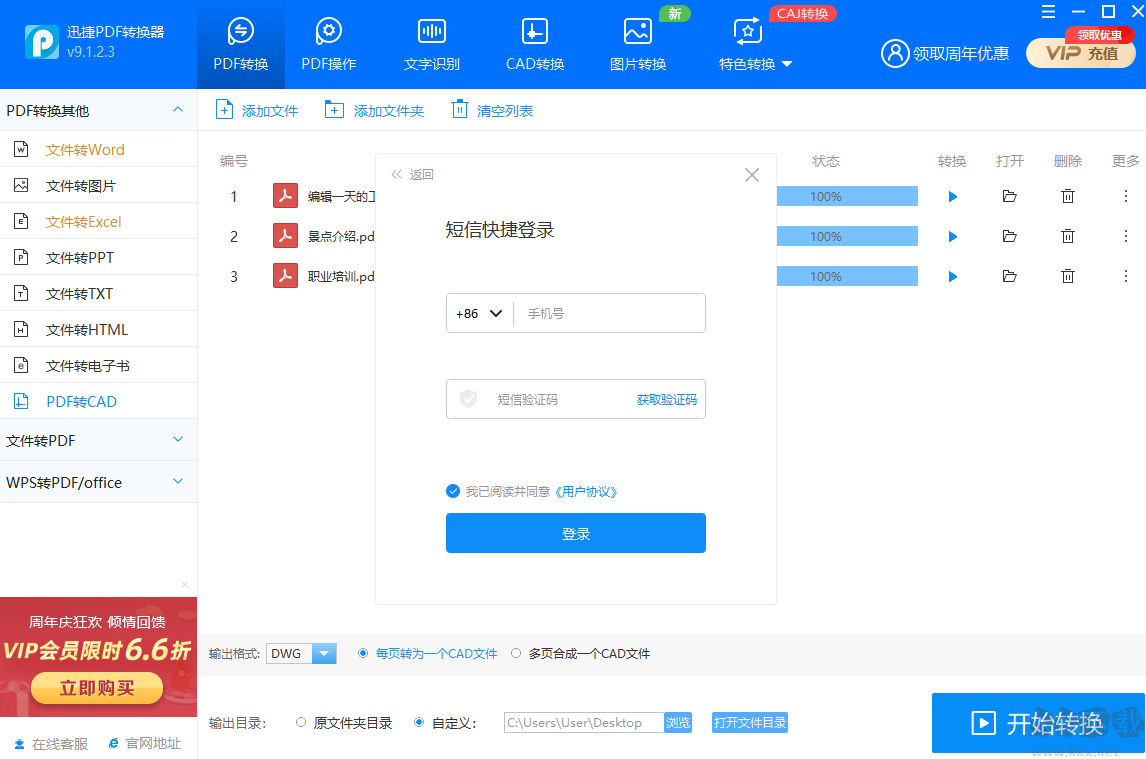Open more options for file row 1
Viewport: 1146px width, 759px height.
coord(1126,196)
